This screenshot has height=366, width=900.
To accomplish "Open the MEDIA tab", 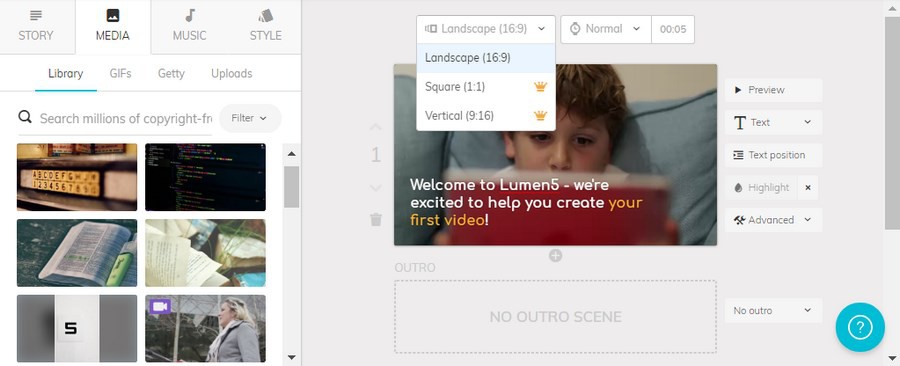I will (112, 26).
